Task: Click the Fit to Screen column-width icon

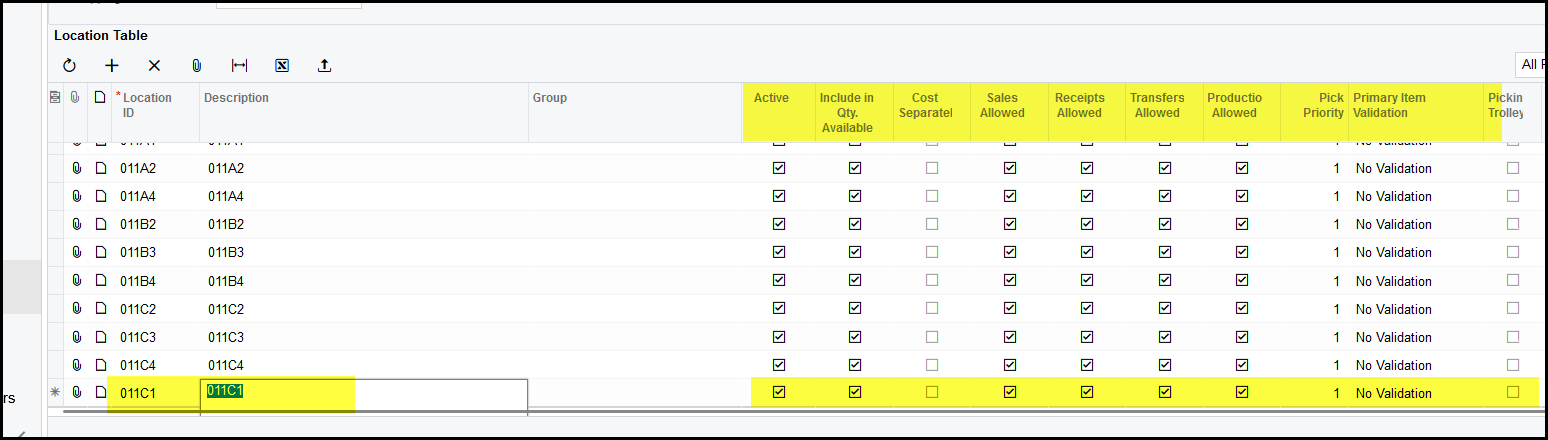Action: 239,66
